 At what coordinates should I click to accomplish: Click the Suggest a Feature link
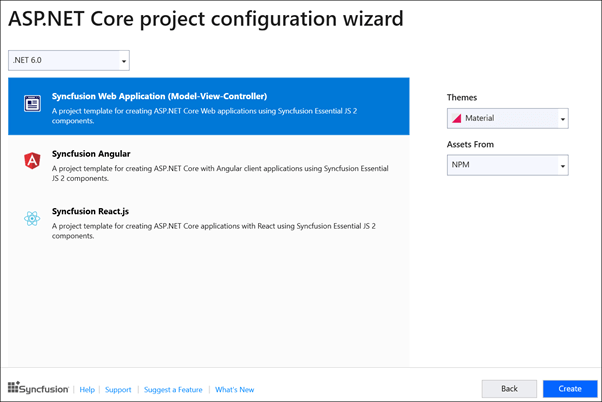(x=173, y=389)
